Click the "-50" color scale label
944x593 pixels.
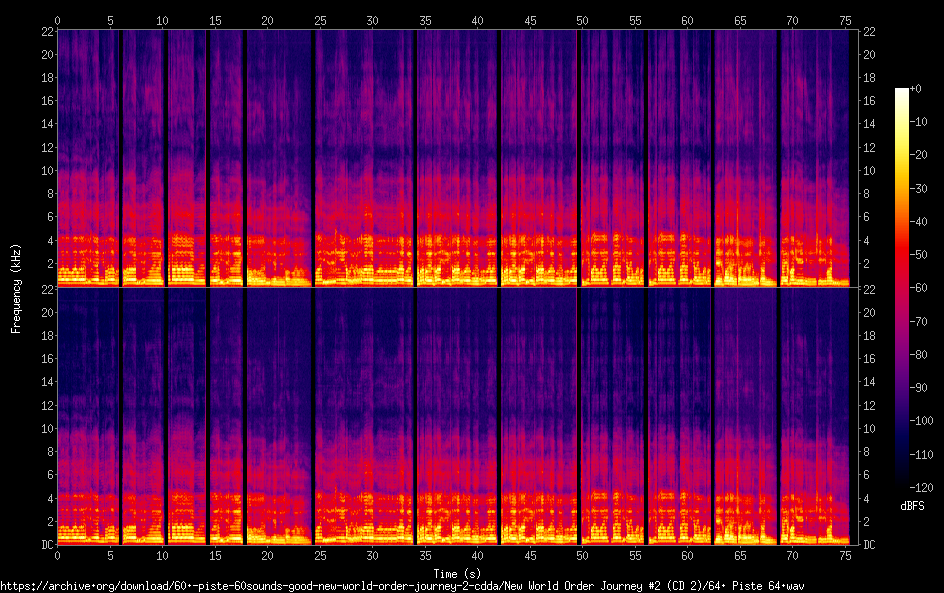pos(918,255)
